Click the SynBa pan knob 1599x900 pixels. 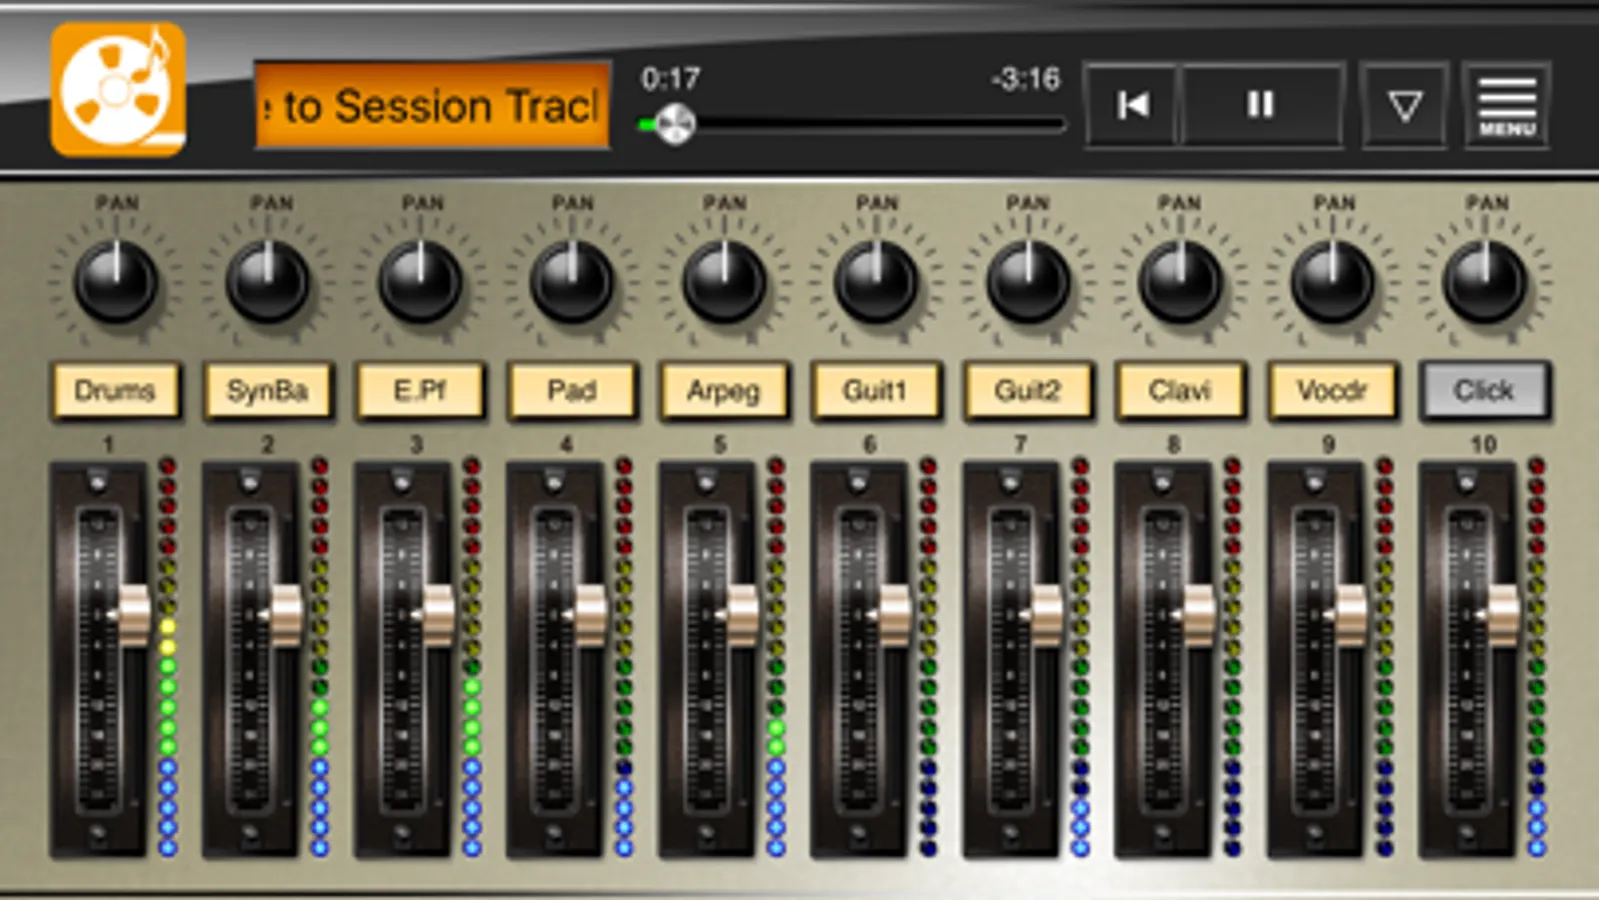[x=268, y=282]
